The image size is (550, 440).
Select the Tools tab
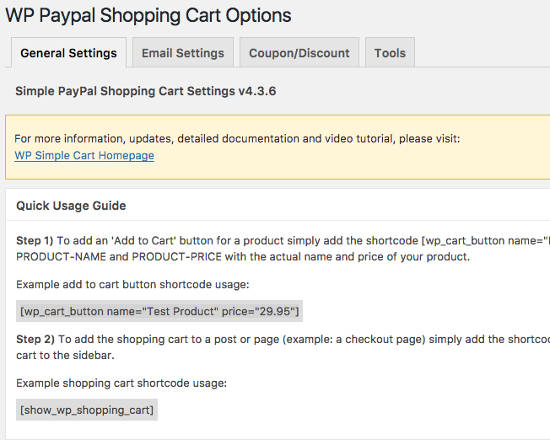tap(390, 53)
